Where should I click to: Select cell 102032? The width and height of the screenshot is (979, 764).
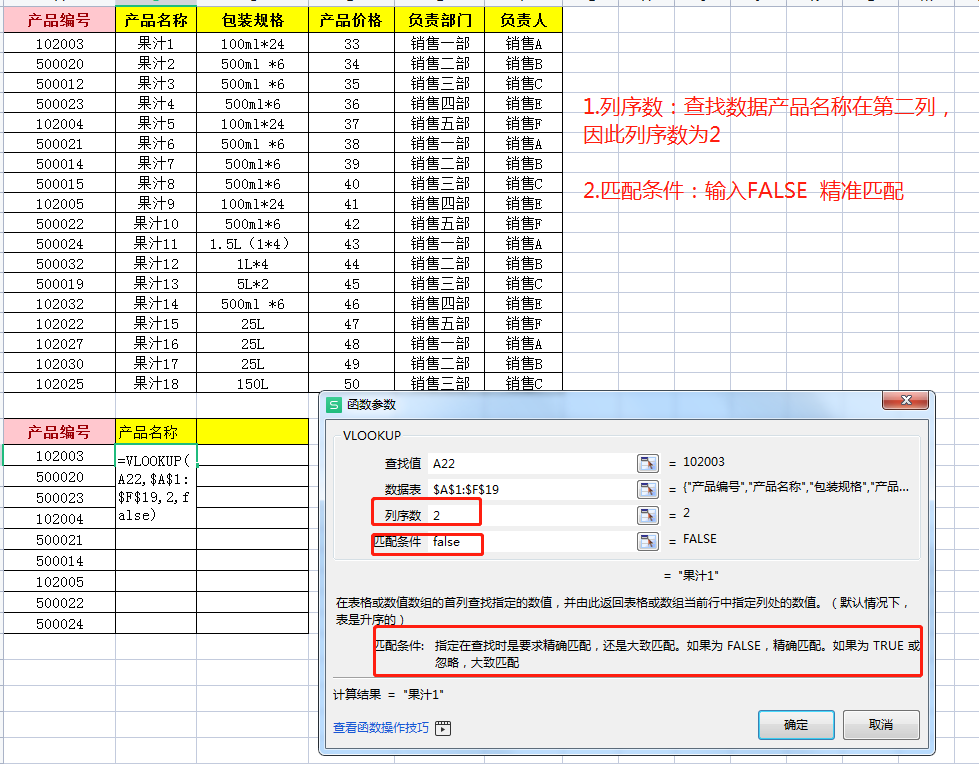[x=59, y=303]
